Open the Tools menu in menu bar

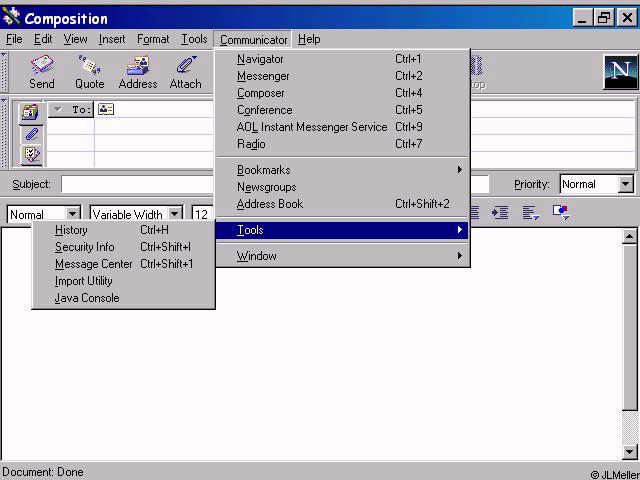click(x=194, y=39)
